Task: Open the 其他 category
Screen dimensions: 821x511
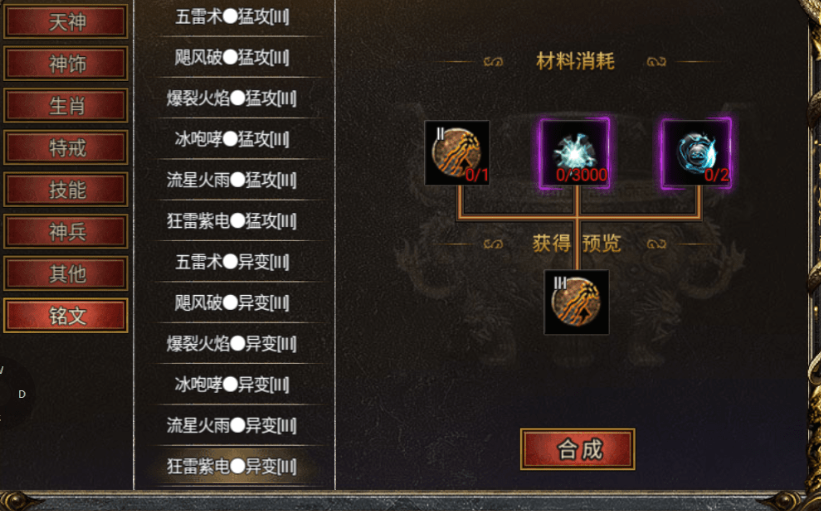Action: 66,273
